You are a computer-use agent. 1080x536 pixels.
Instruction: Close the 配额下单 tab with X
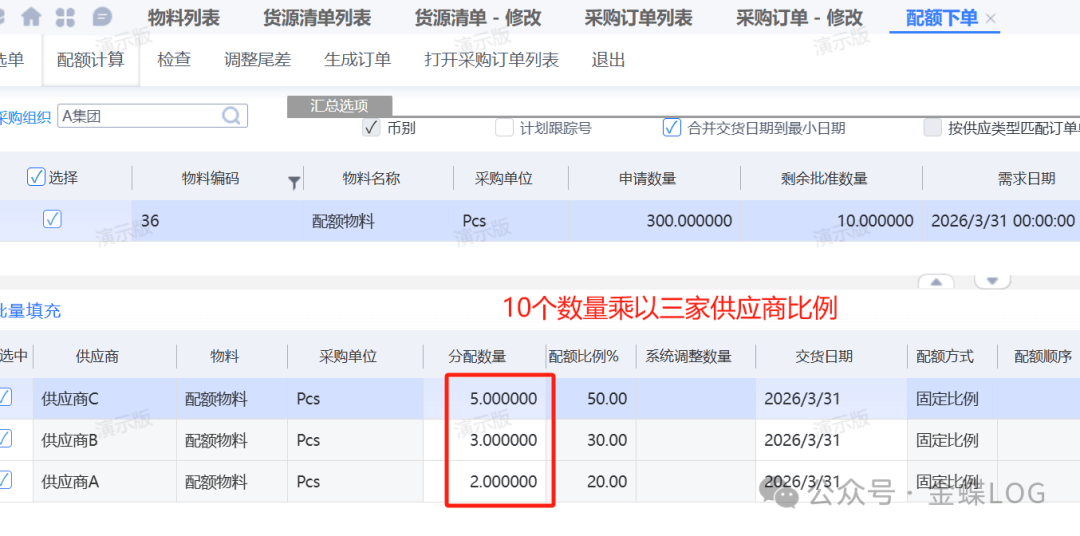pos(991,19)
